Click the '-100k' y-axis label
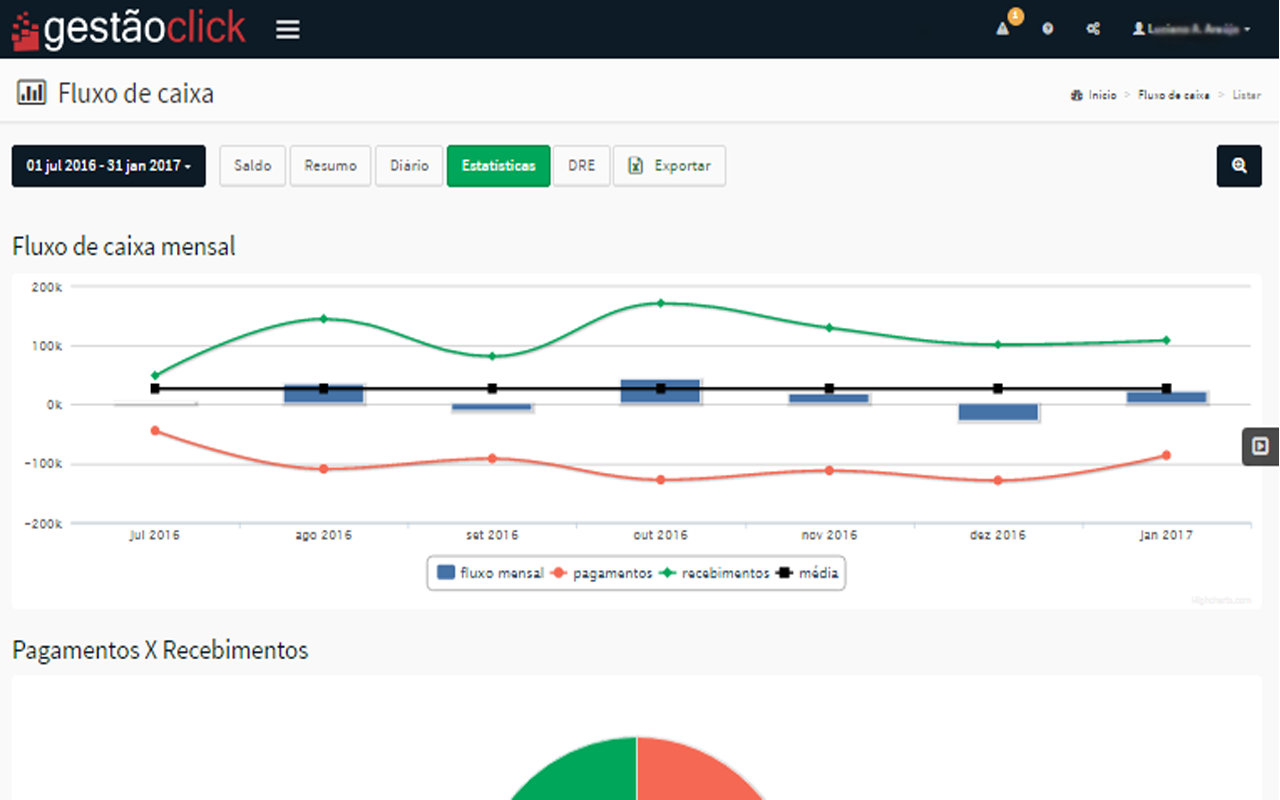This screenshot has height=800, width=1280. pos(44,464)
